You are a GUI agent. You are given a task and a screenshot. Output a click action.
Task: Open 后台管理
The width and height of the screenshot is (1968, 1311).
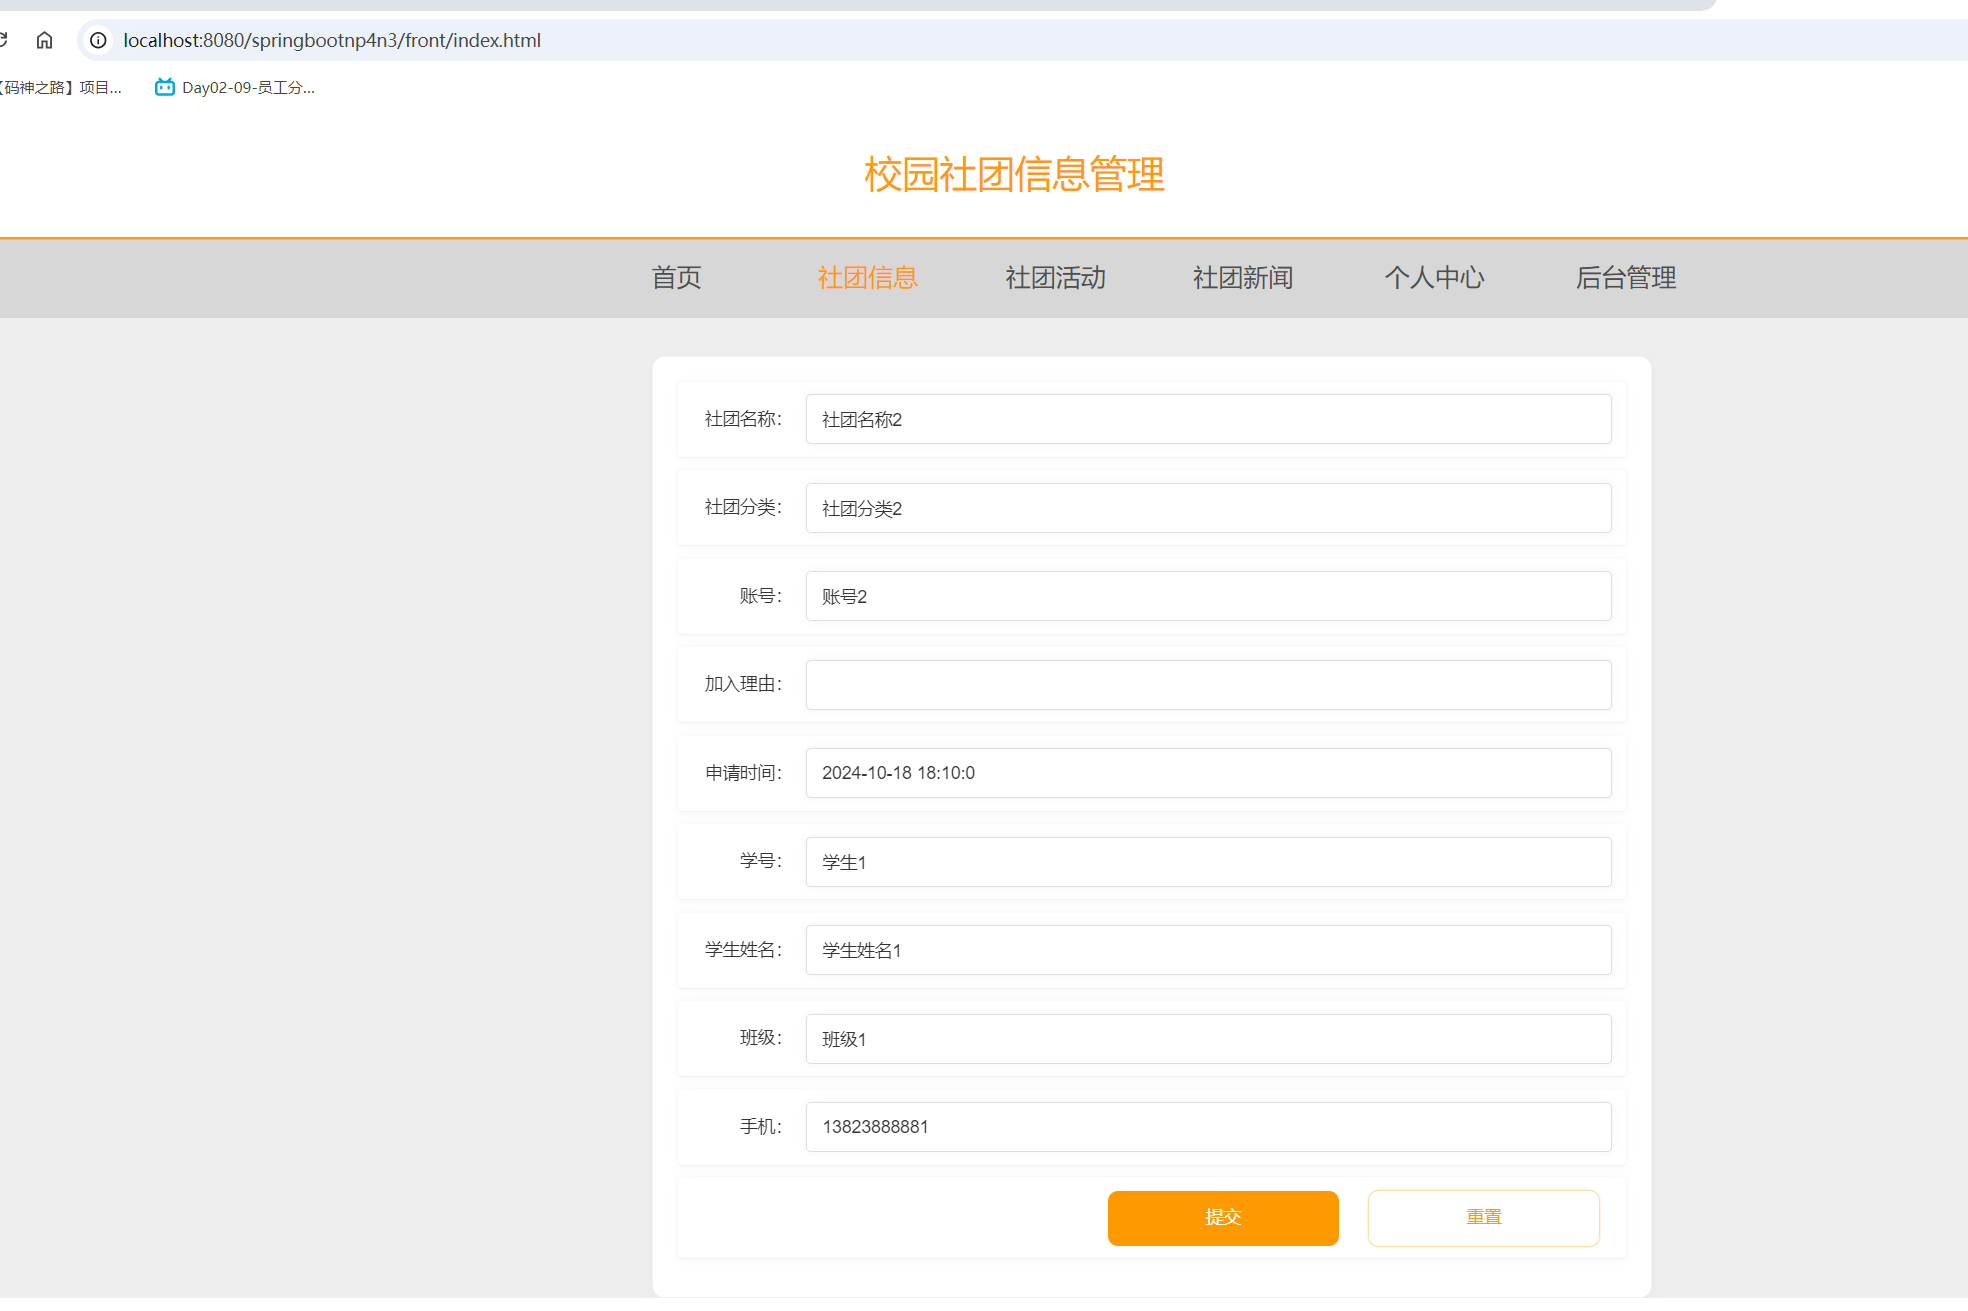[x=1625, y=278]
